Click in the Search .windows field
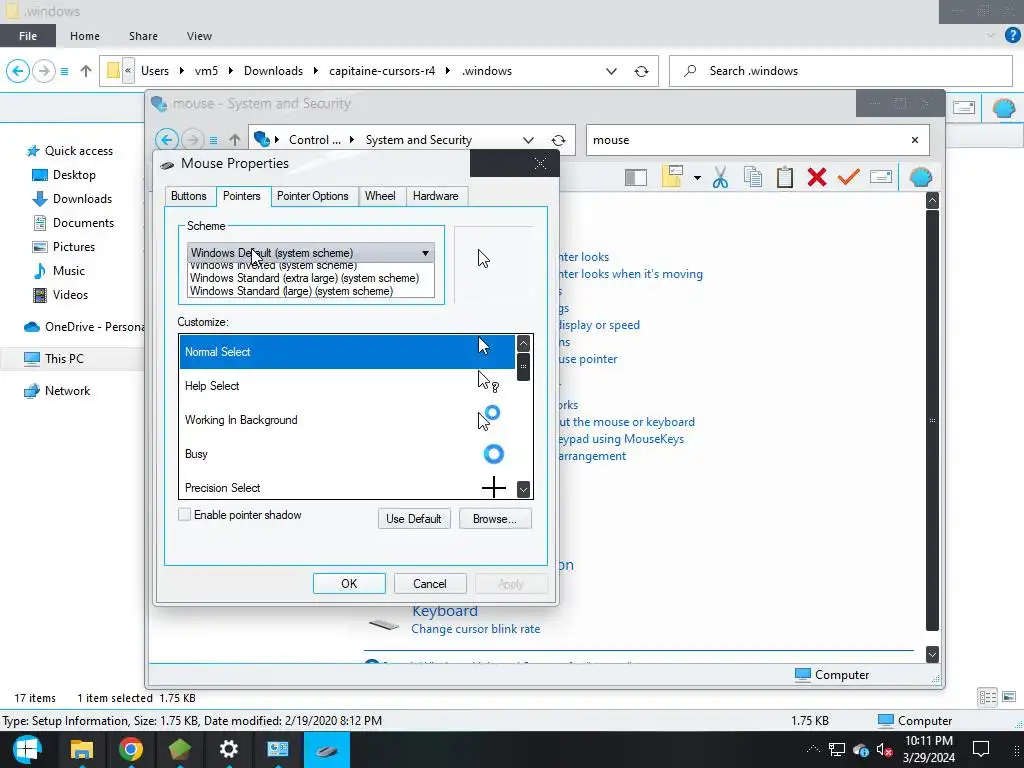Screen dimensions: 1024x768 [x=841, y=71]
